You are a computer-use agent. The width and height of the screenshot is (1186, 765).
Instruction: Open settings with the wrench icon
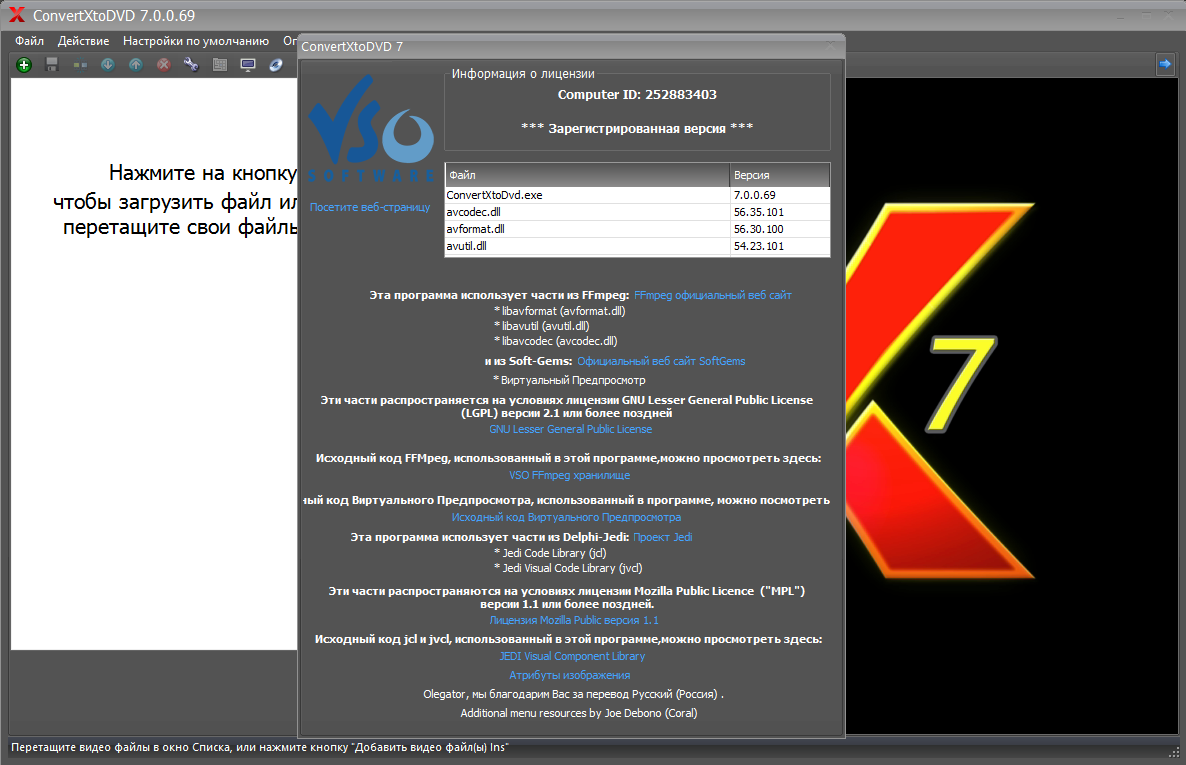(x=191, y=65)
